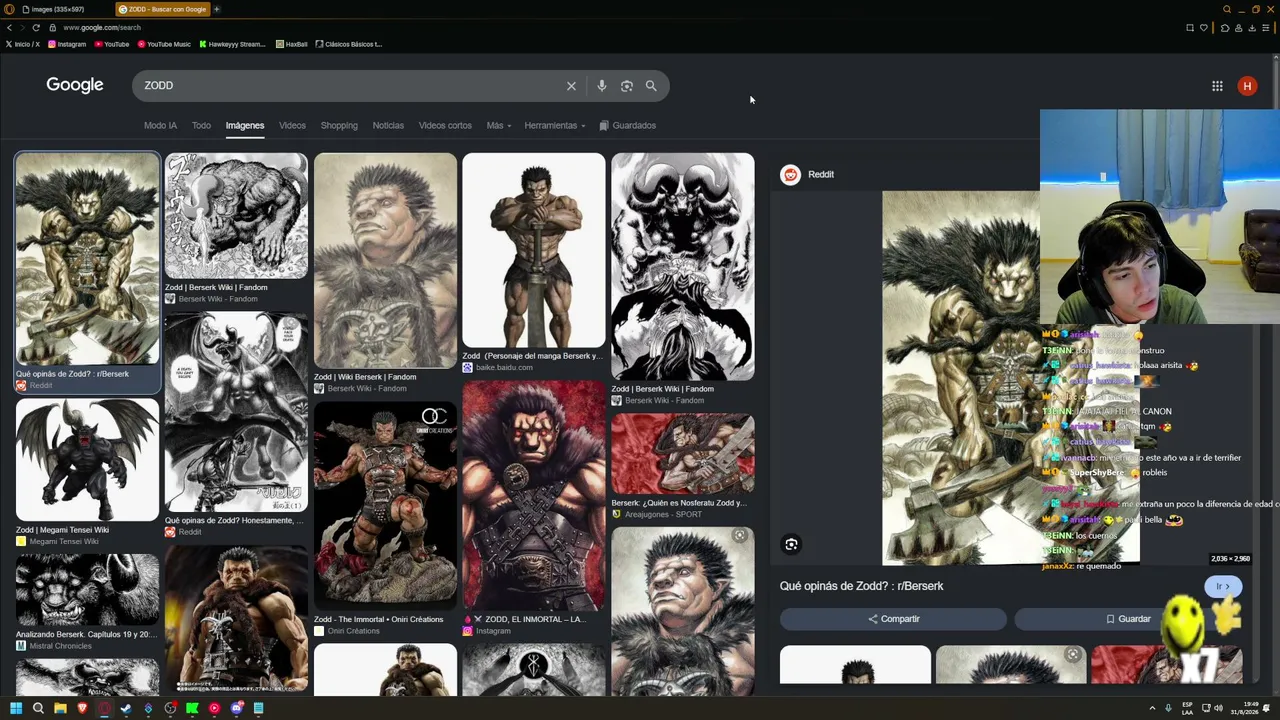Launch Brave from the taskbar

pyautogui.click(x=82, y=708)
